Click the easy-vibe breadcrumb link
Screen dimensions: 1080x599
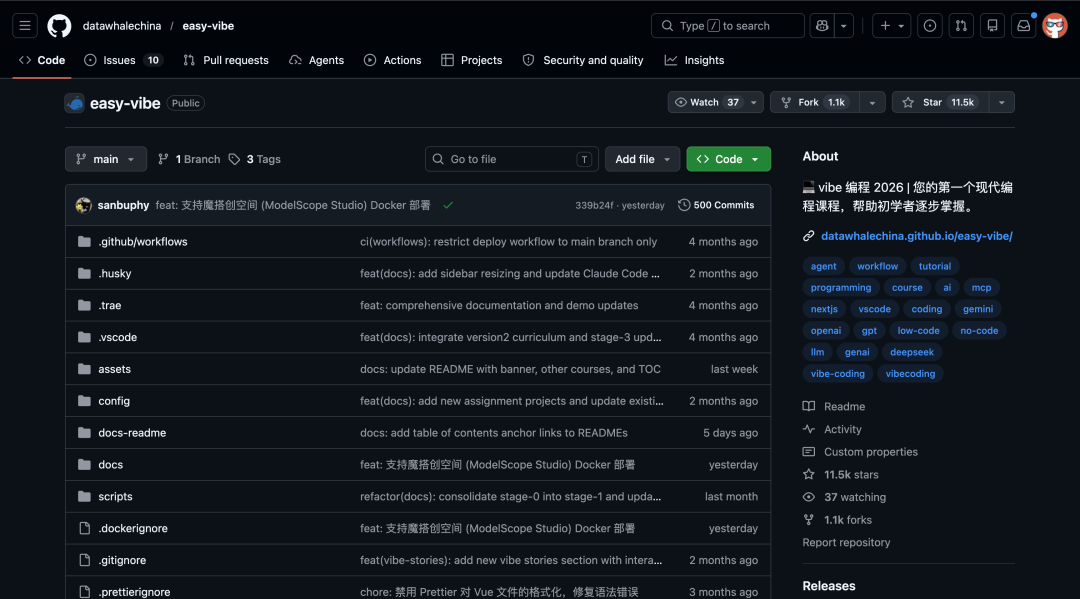click(208, 26)
